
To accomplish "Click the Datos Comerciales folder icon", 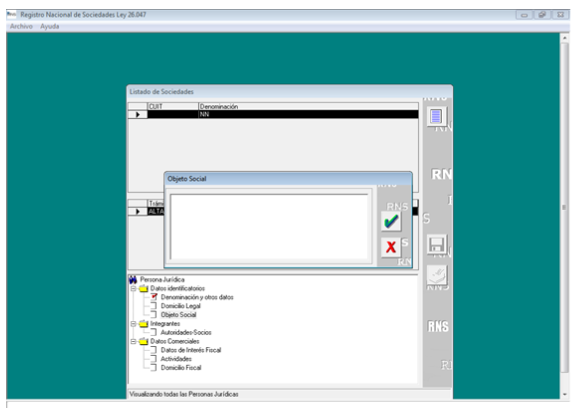I will click(x=144, y=342).
